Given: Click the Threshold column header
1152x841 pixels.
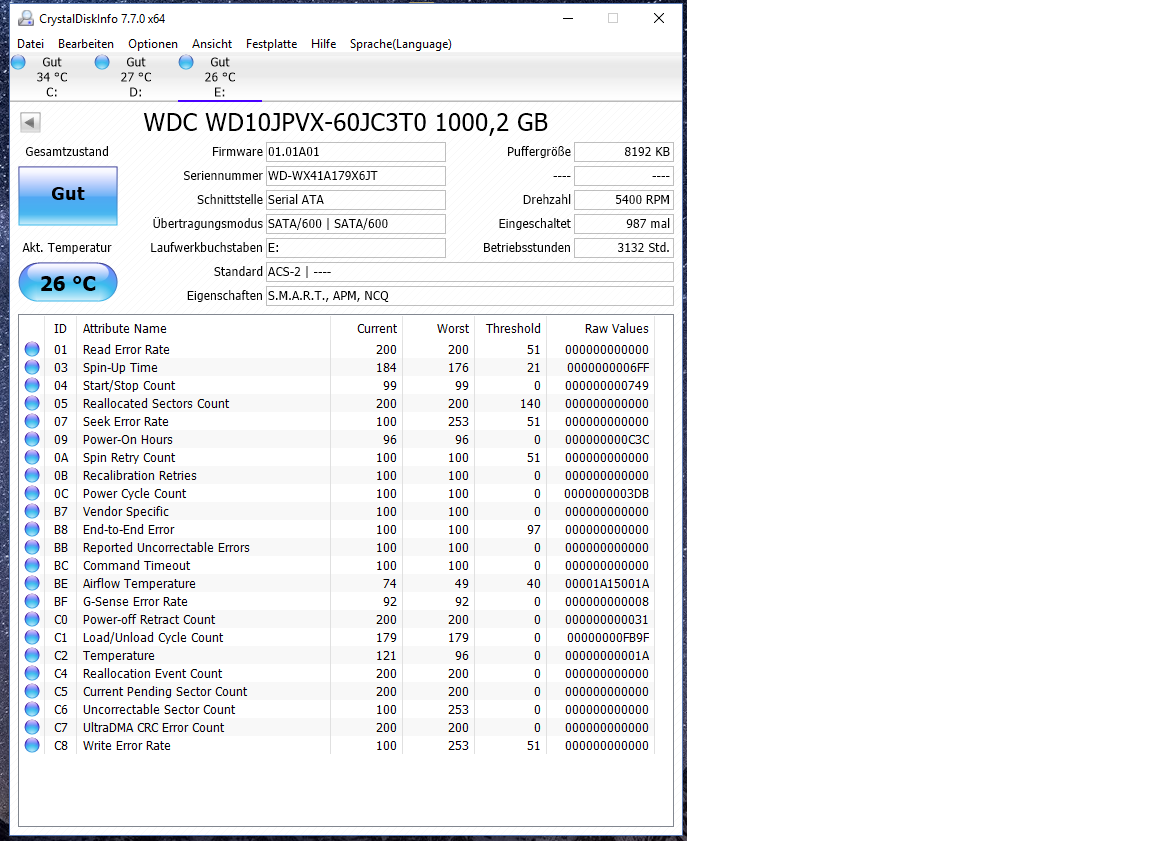Looking at the screenshot, I should point(513,328).
